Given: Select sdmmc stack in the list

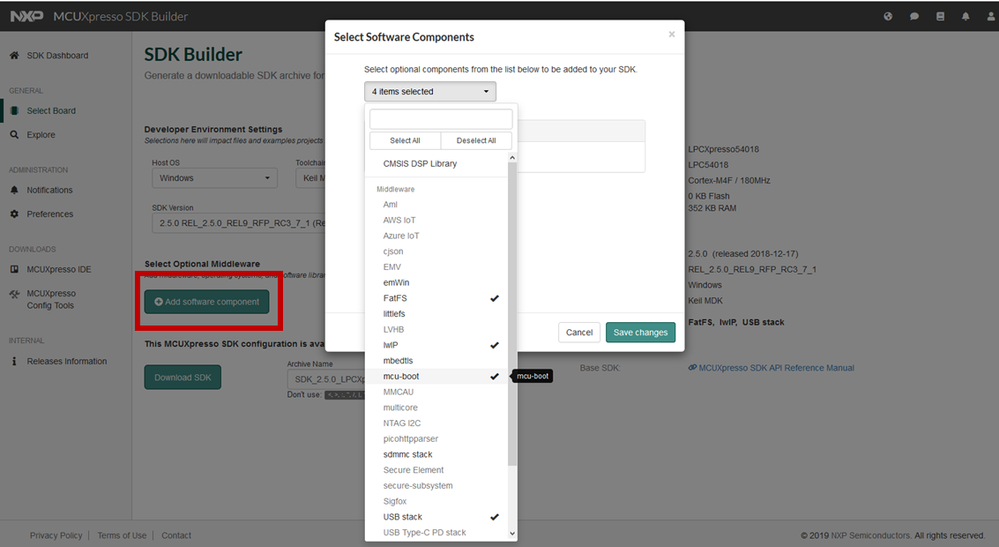Looking at the screenshot, I should pos(408,454).
